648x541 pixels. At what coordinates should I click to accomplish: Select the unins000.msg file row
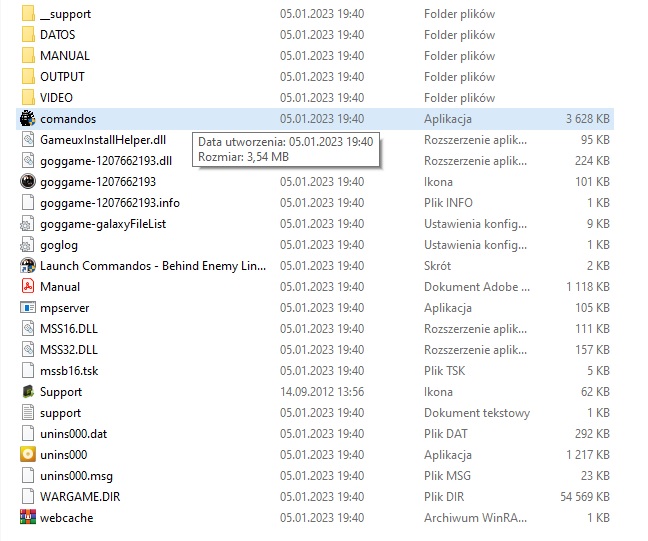point(315,476)
